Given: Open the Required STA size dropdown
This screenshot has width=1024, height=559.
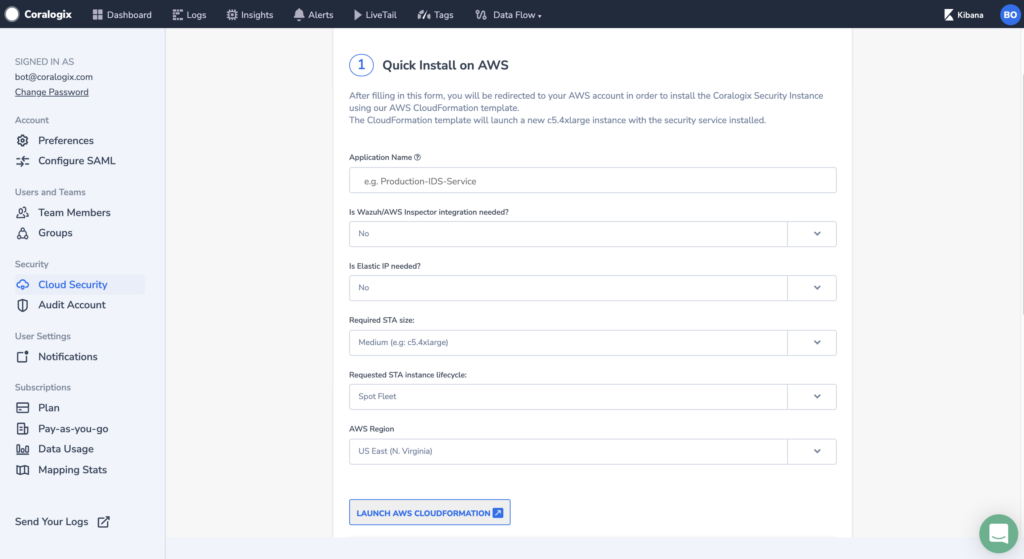Looking at the screenshot, I should click(592, 342).
